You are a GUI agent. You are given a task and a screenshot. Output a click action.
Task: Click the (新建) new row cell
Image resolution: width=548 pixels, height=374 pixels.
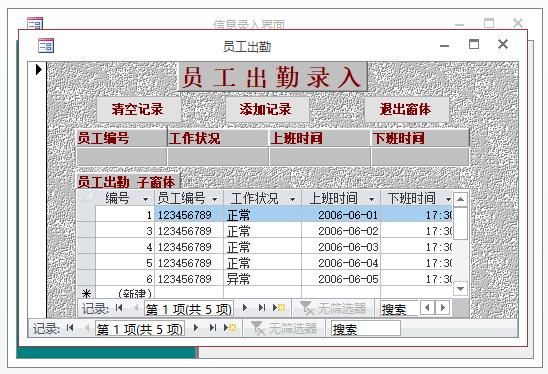(x=124, y=293)
